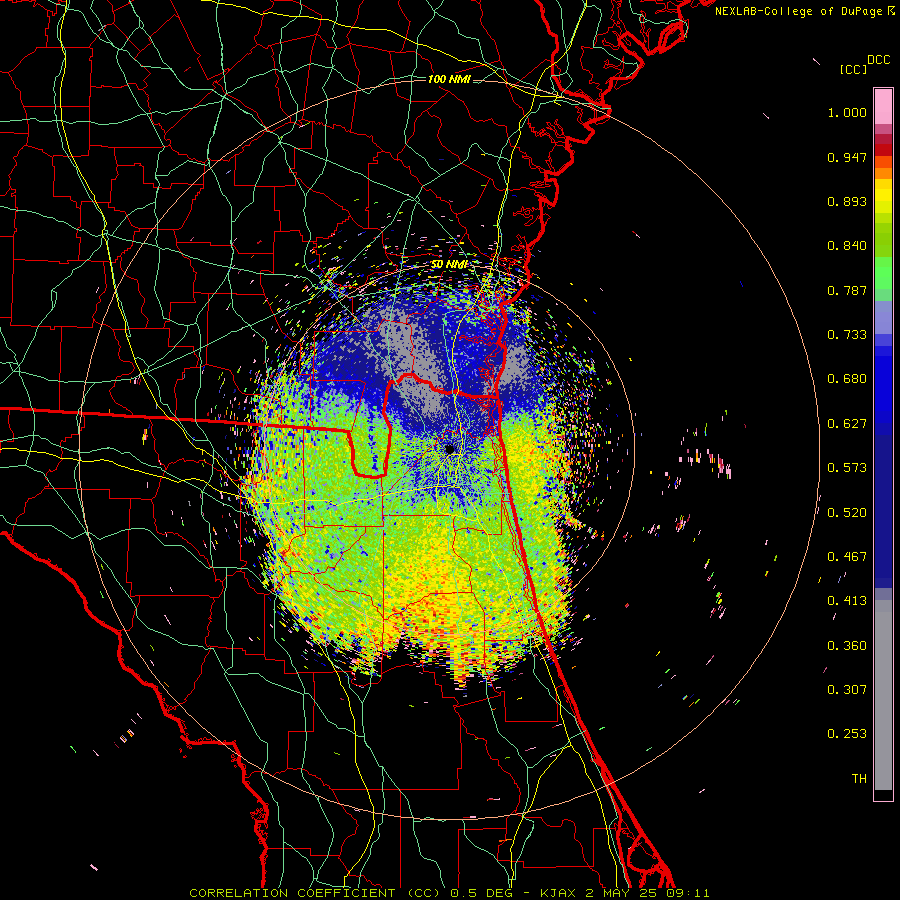Click the 0.893 value on color scale

[x=847, y=201]
